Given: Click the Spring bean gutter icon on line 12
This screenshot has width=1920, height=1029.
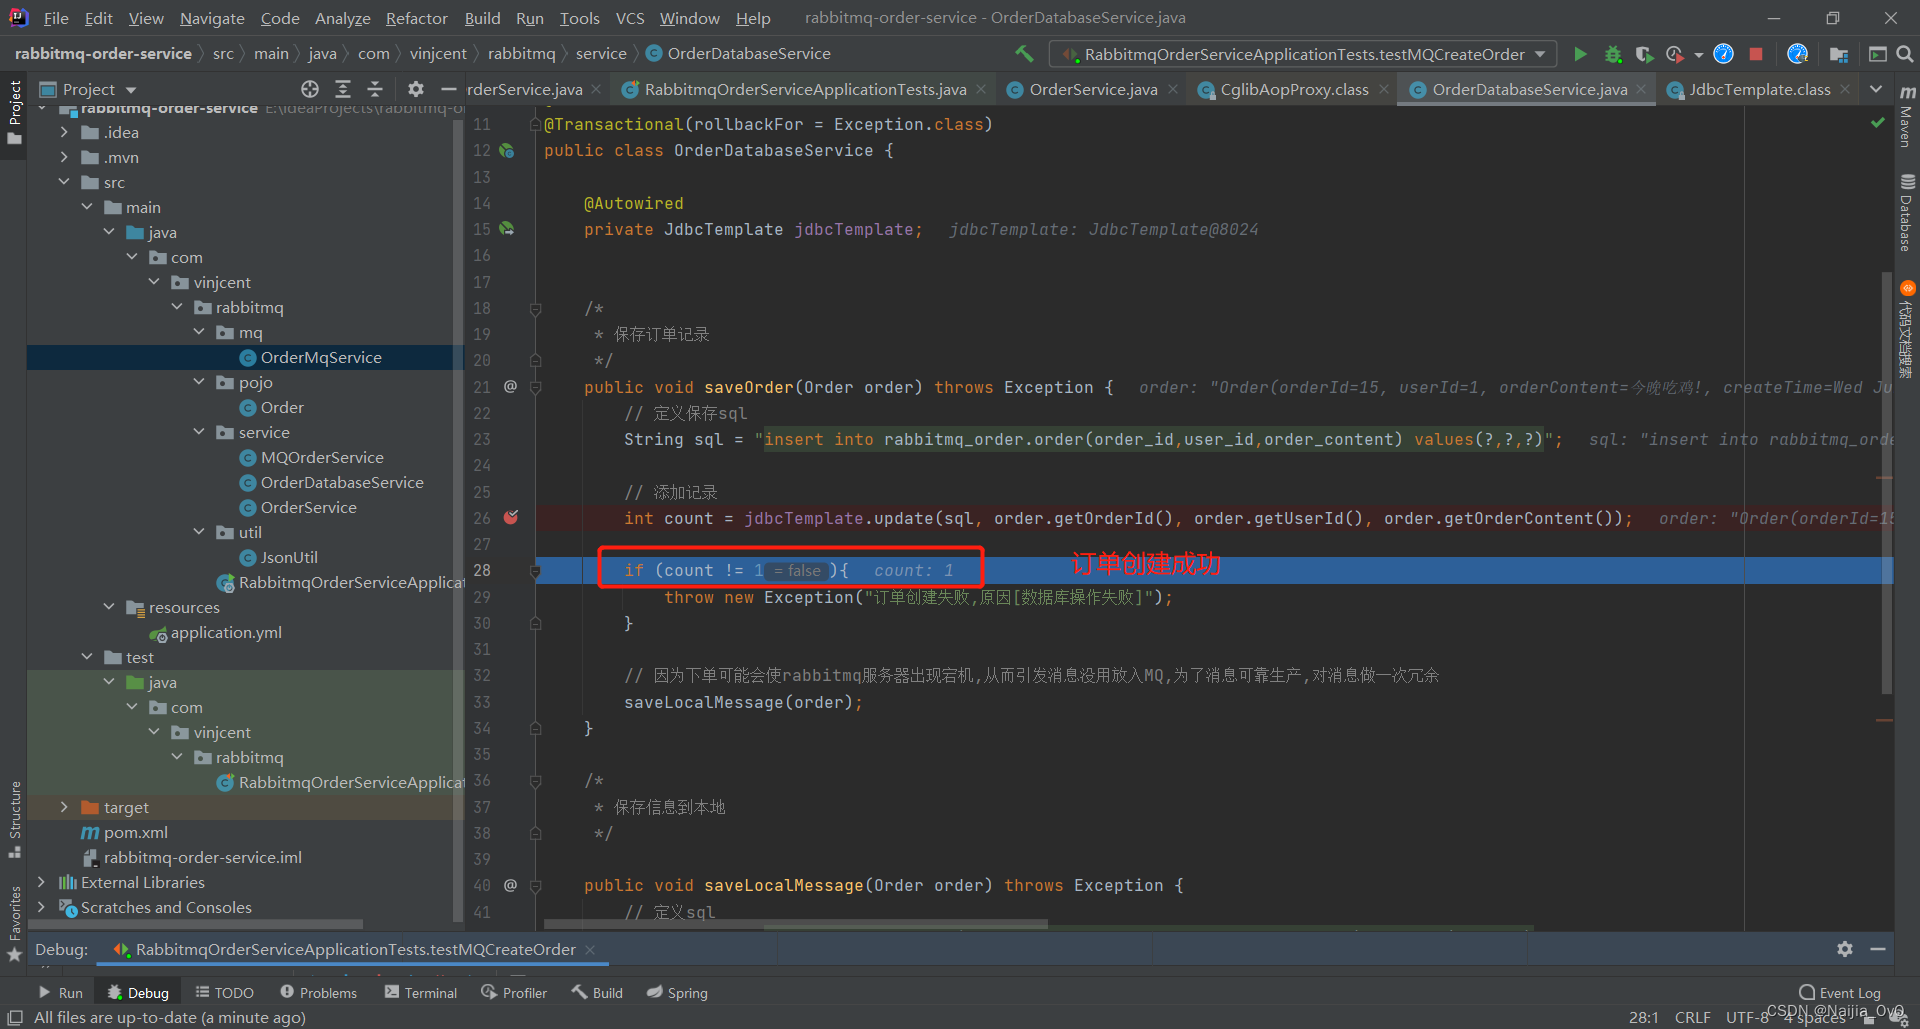Looking at the screenshot, I should pyautogui.click(x=507, y=150).
